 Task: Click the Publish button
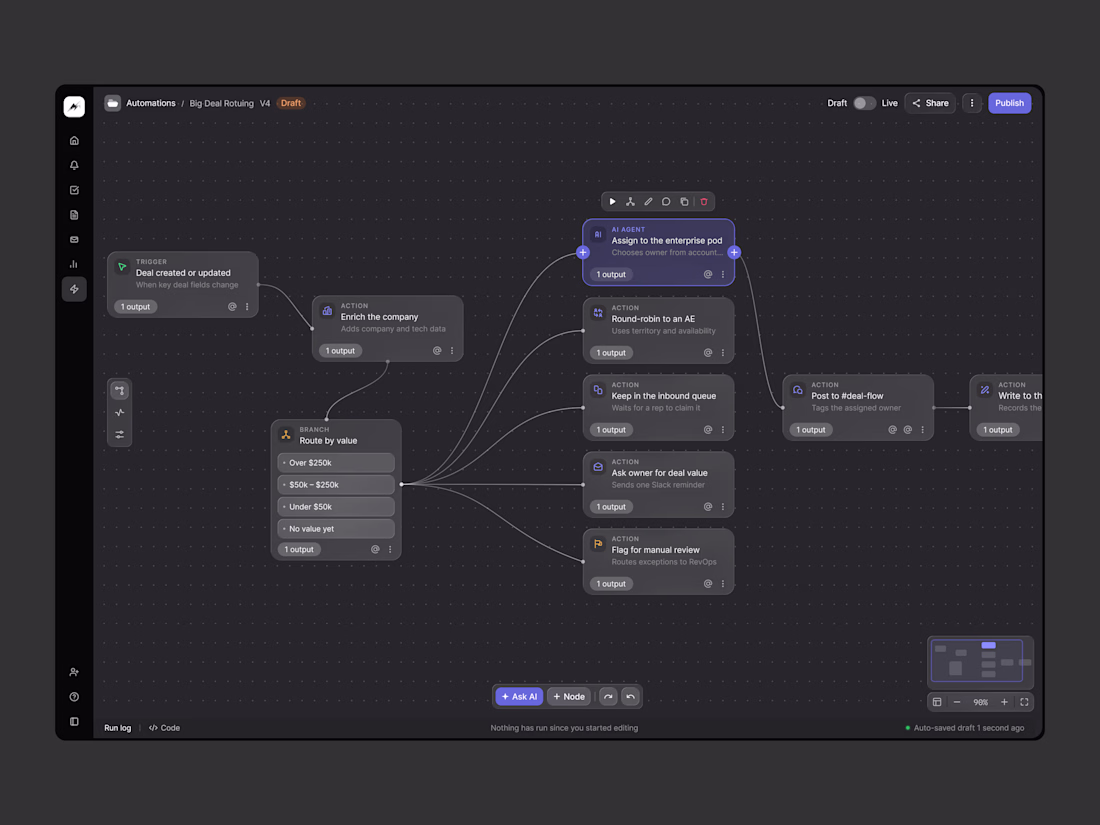[1009, 103]
